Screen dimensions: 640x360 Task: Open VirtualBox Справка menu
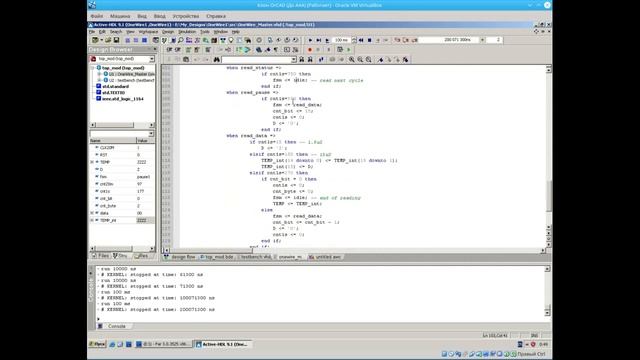(216, 16)
